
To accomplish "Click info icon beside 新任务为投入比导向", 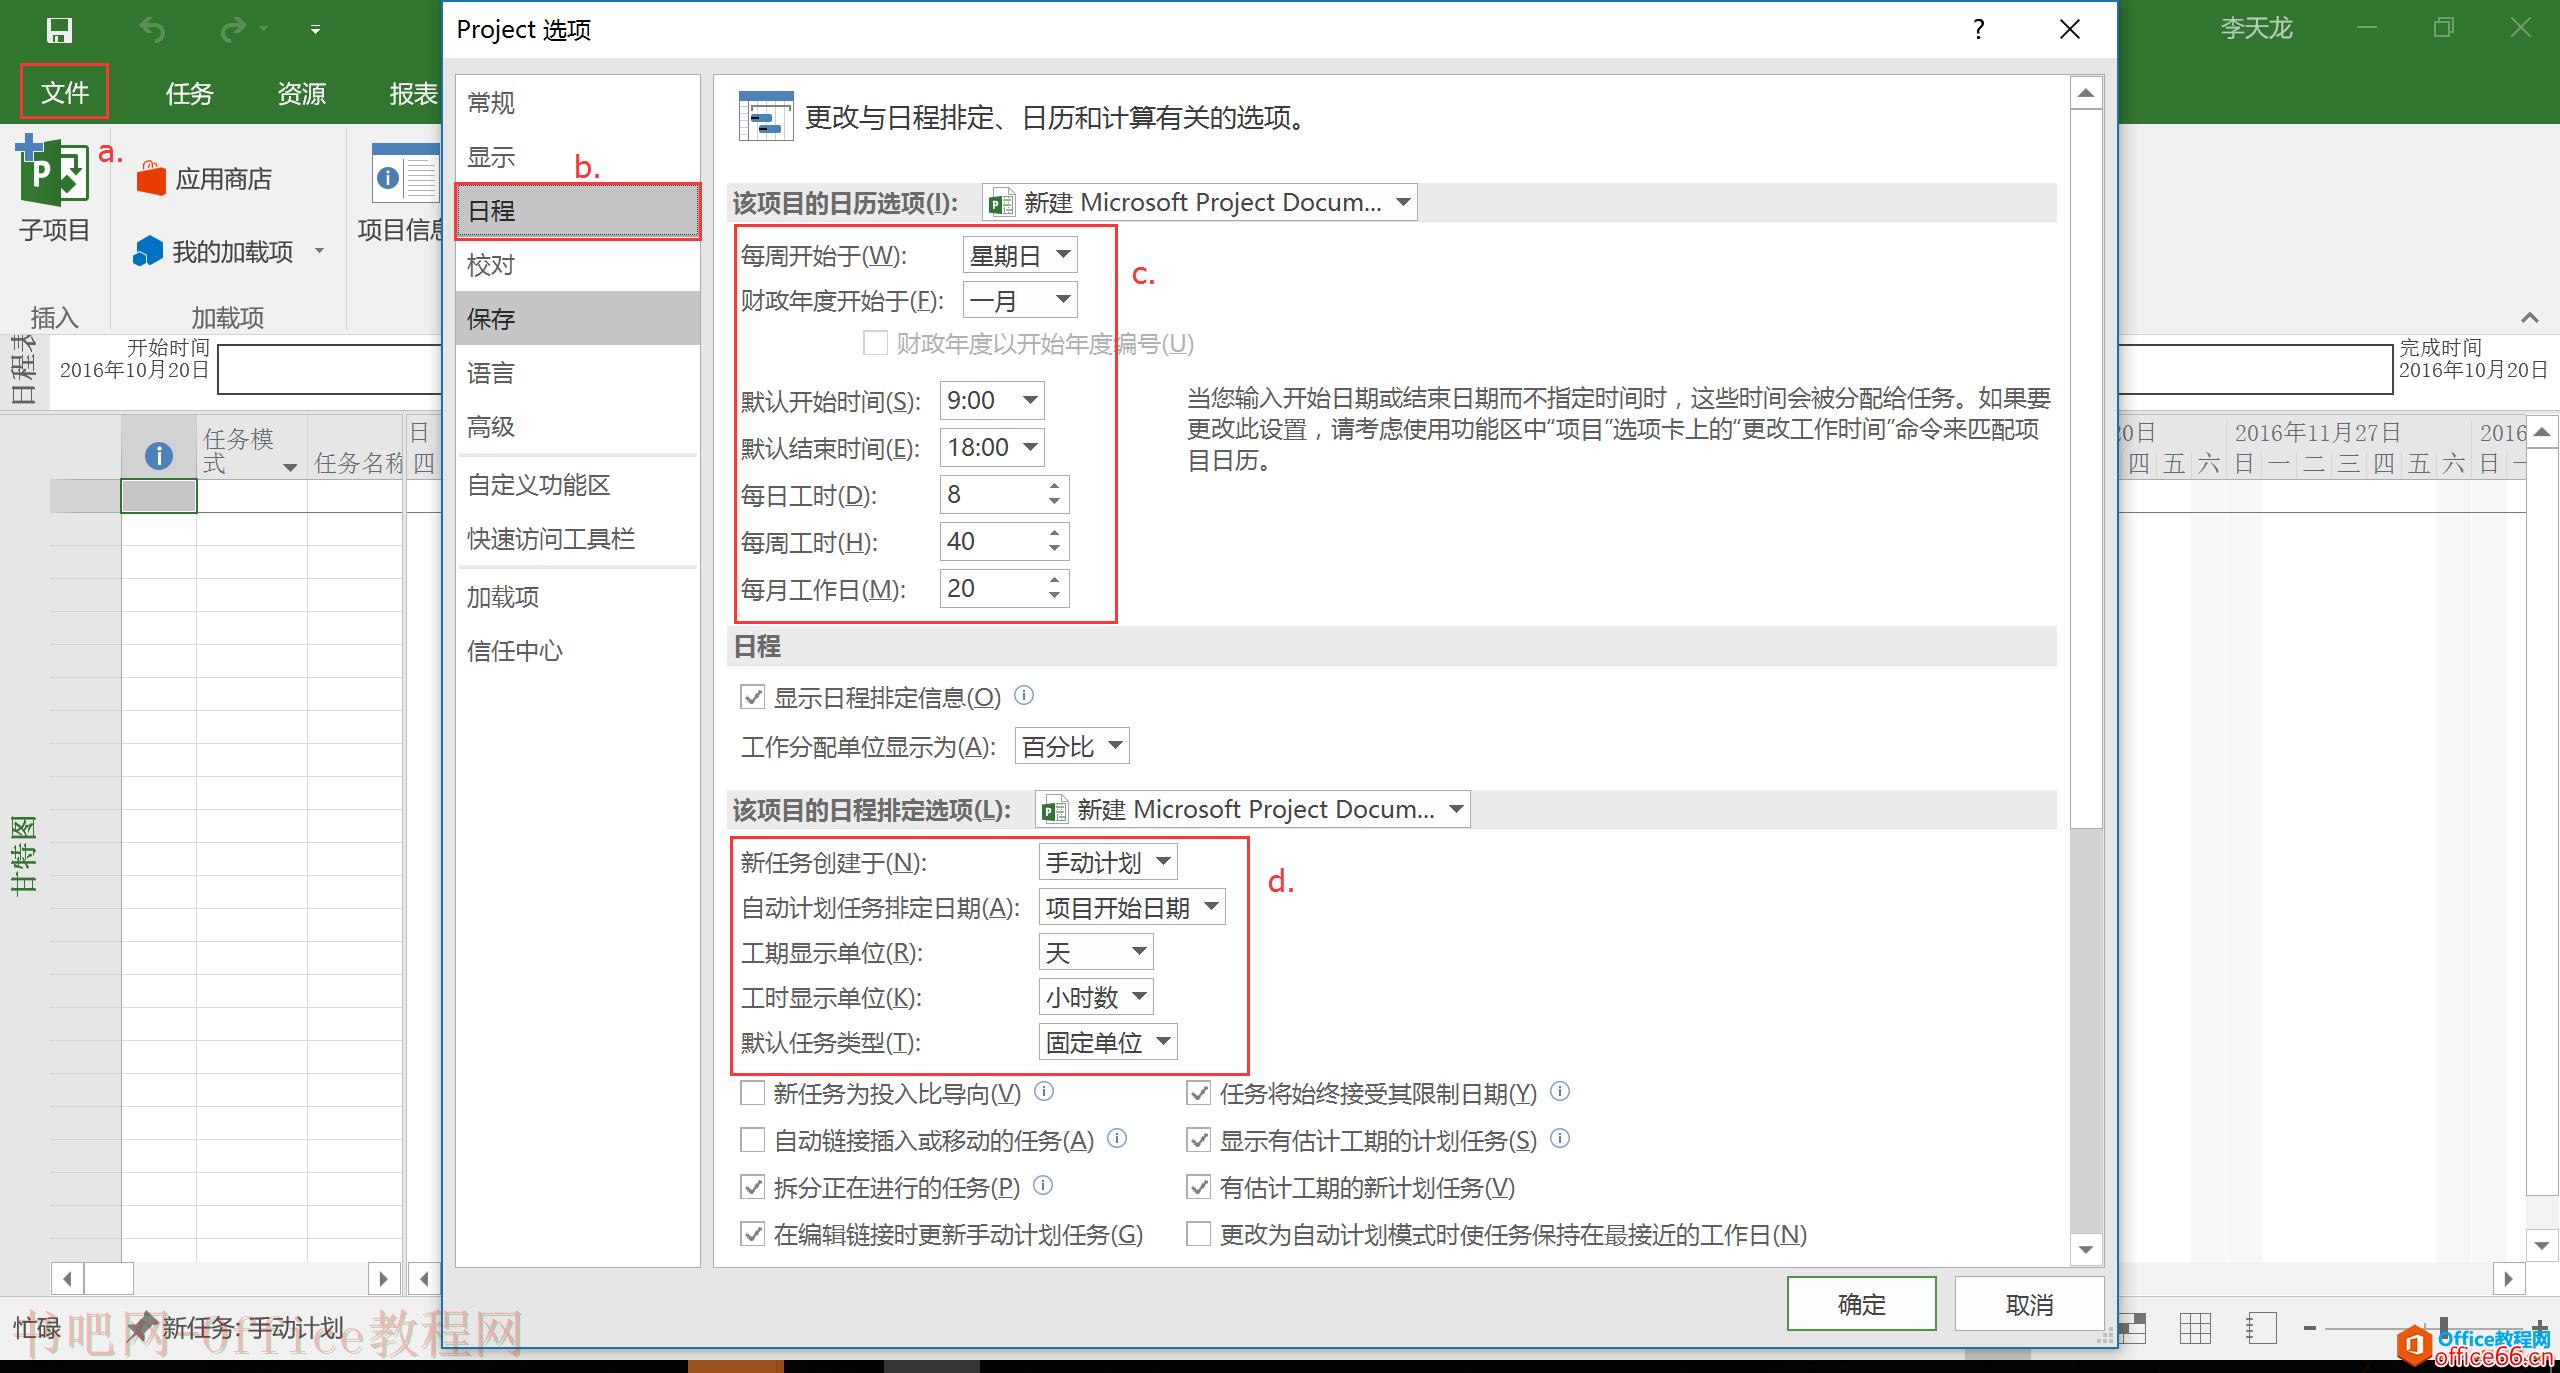I will [x=1043, y=1091].
